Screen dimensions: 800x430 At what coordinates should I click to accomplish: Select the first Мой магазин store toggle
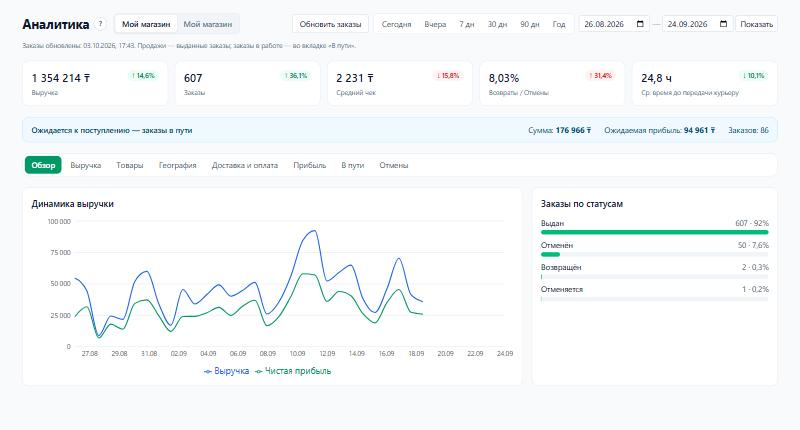tap(146, 24)
